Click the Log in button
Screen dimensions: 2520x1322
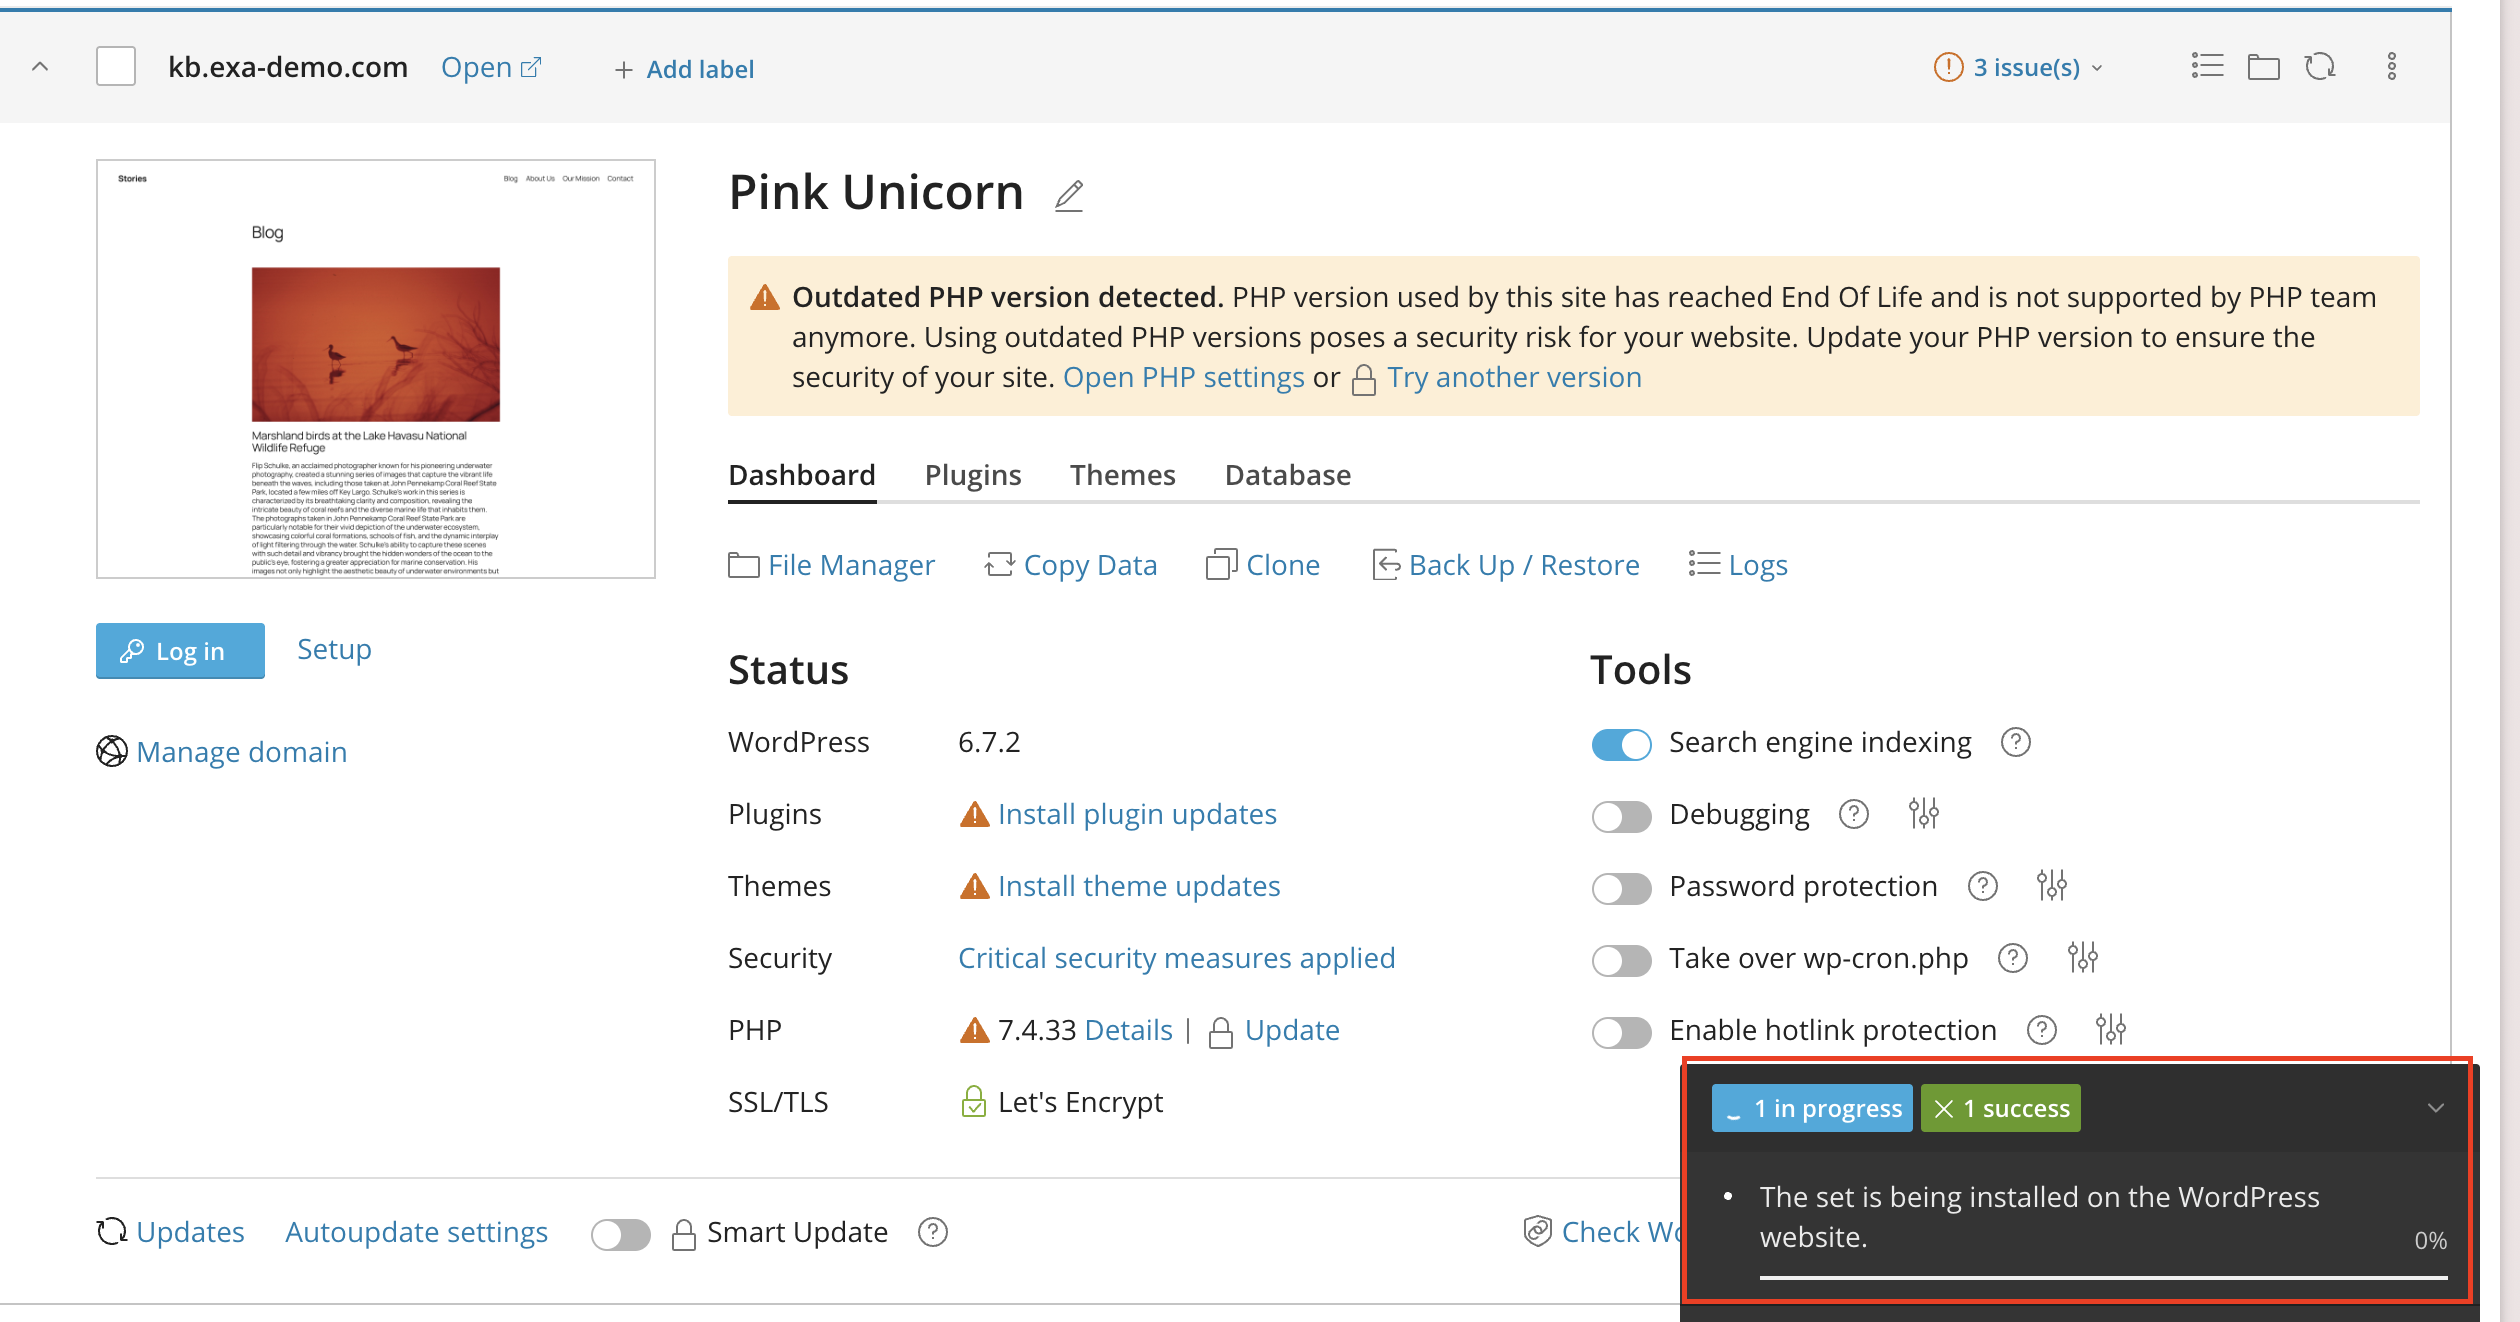pyautogui.click(x=180, y=651)
